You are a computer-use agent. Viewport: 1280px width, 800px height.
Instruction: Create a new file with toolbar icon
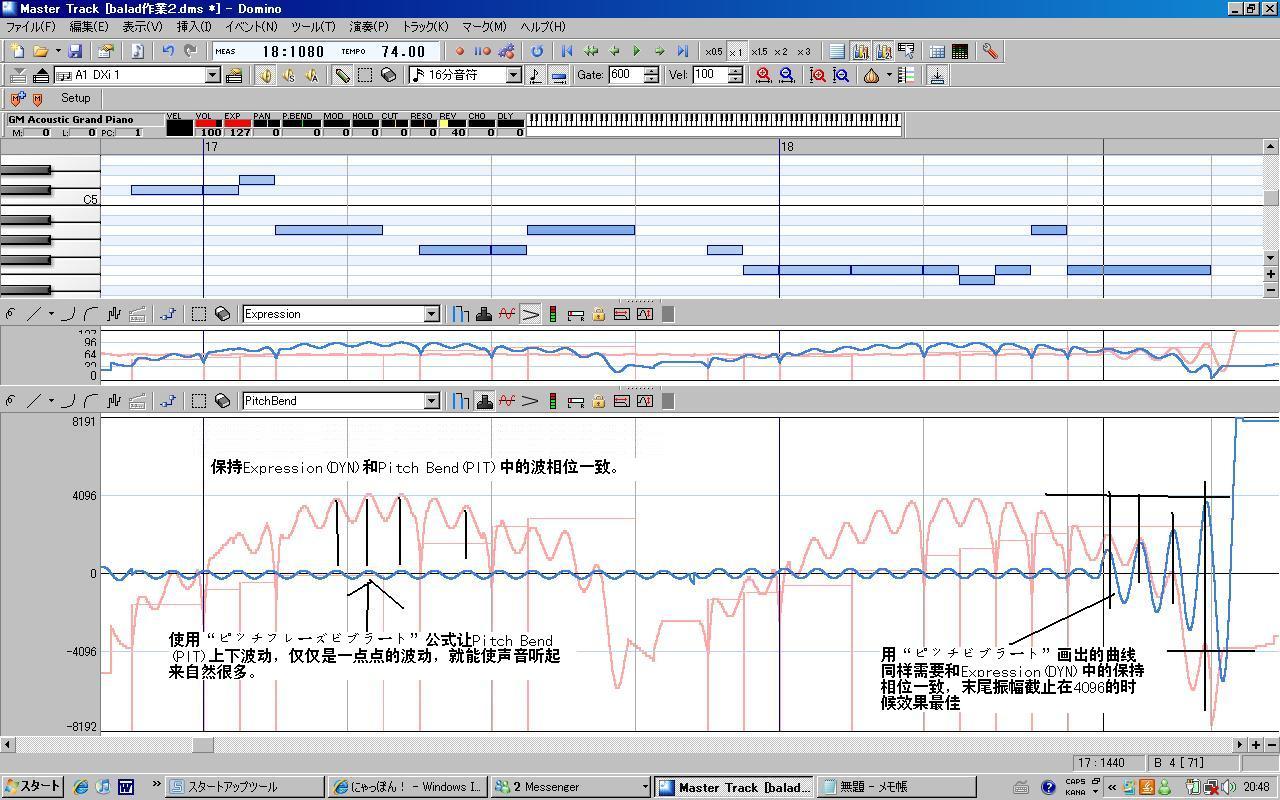click(17, 51)
